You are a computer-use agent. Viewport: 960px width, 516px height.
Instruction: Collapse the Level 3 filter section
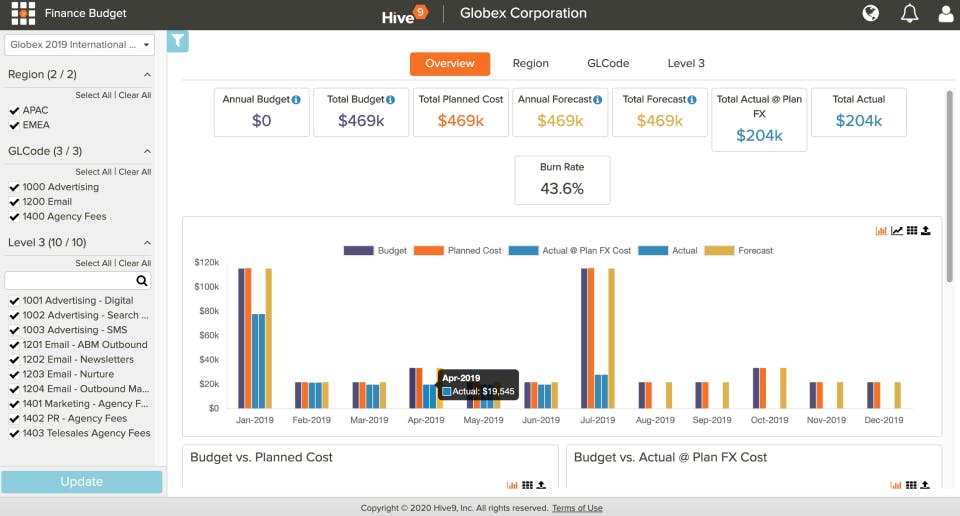147,242
